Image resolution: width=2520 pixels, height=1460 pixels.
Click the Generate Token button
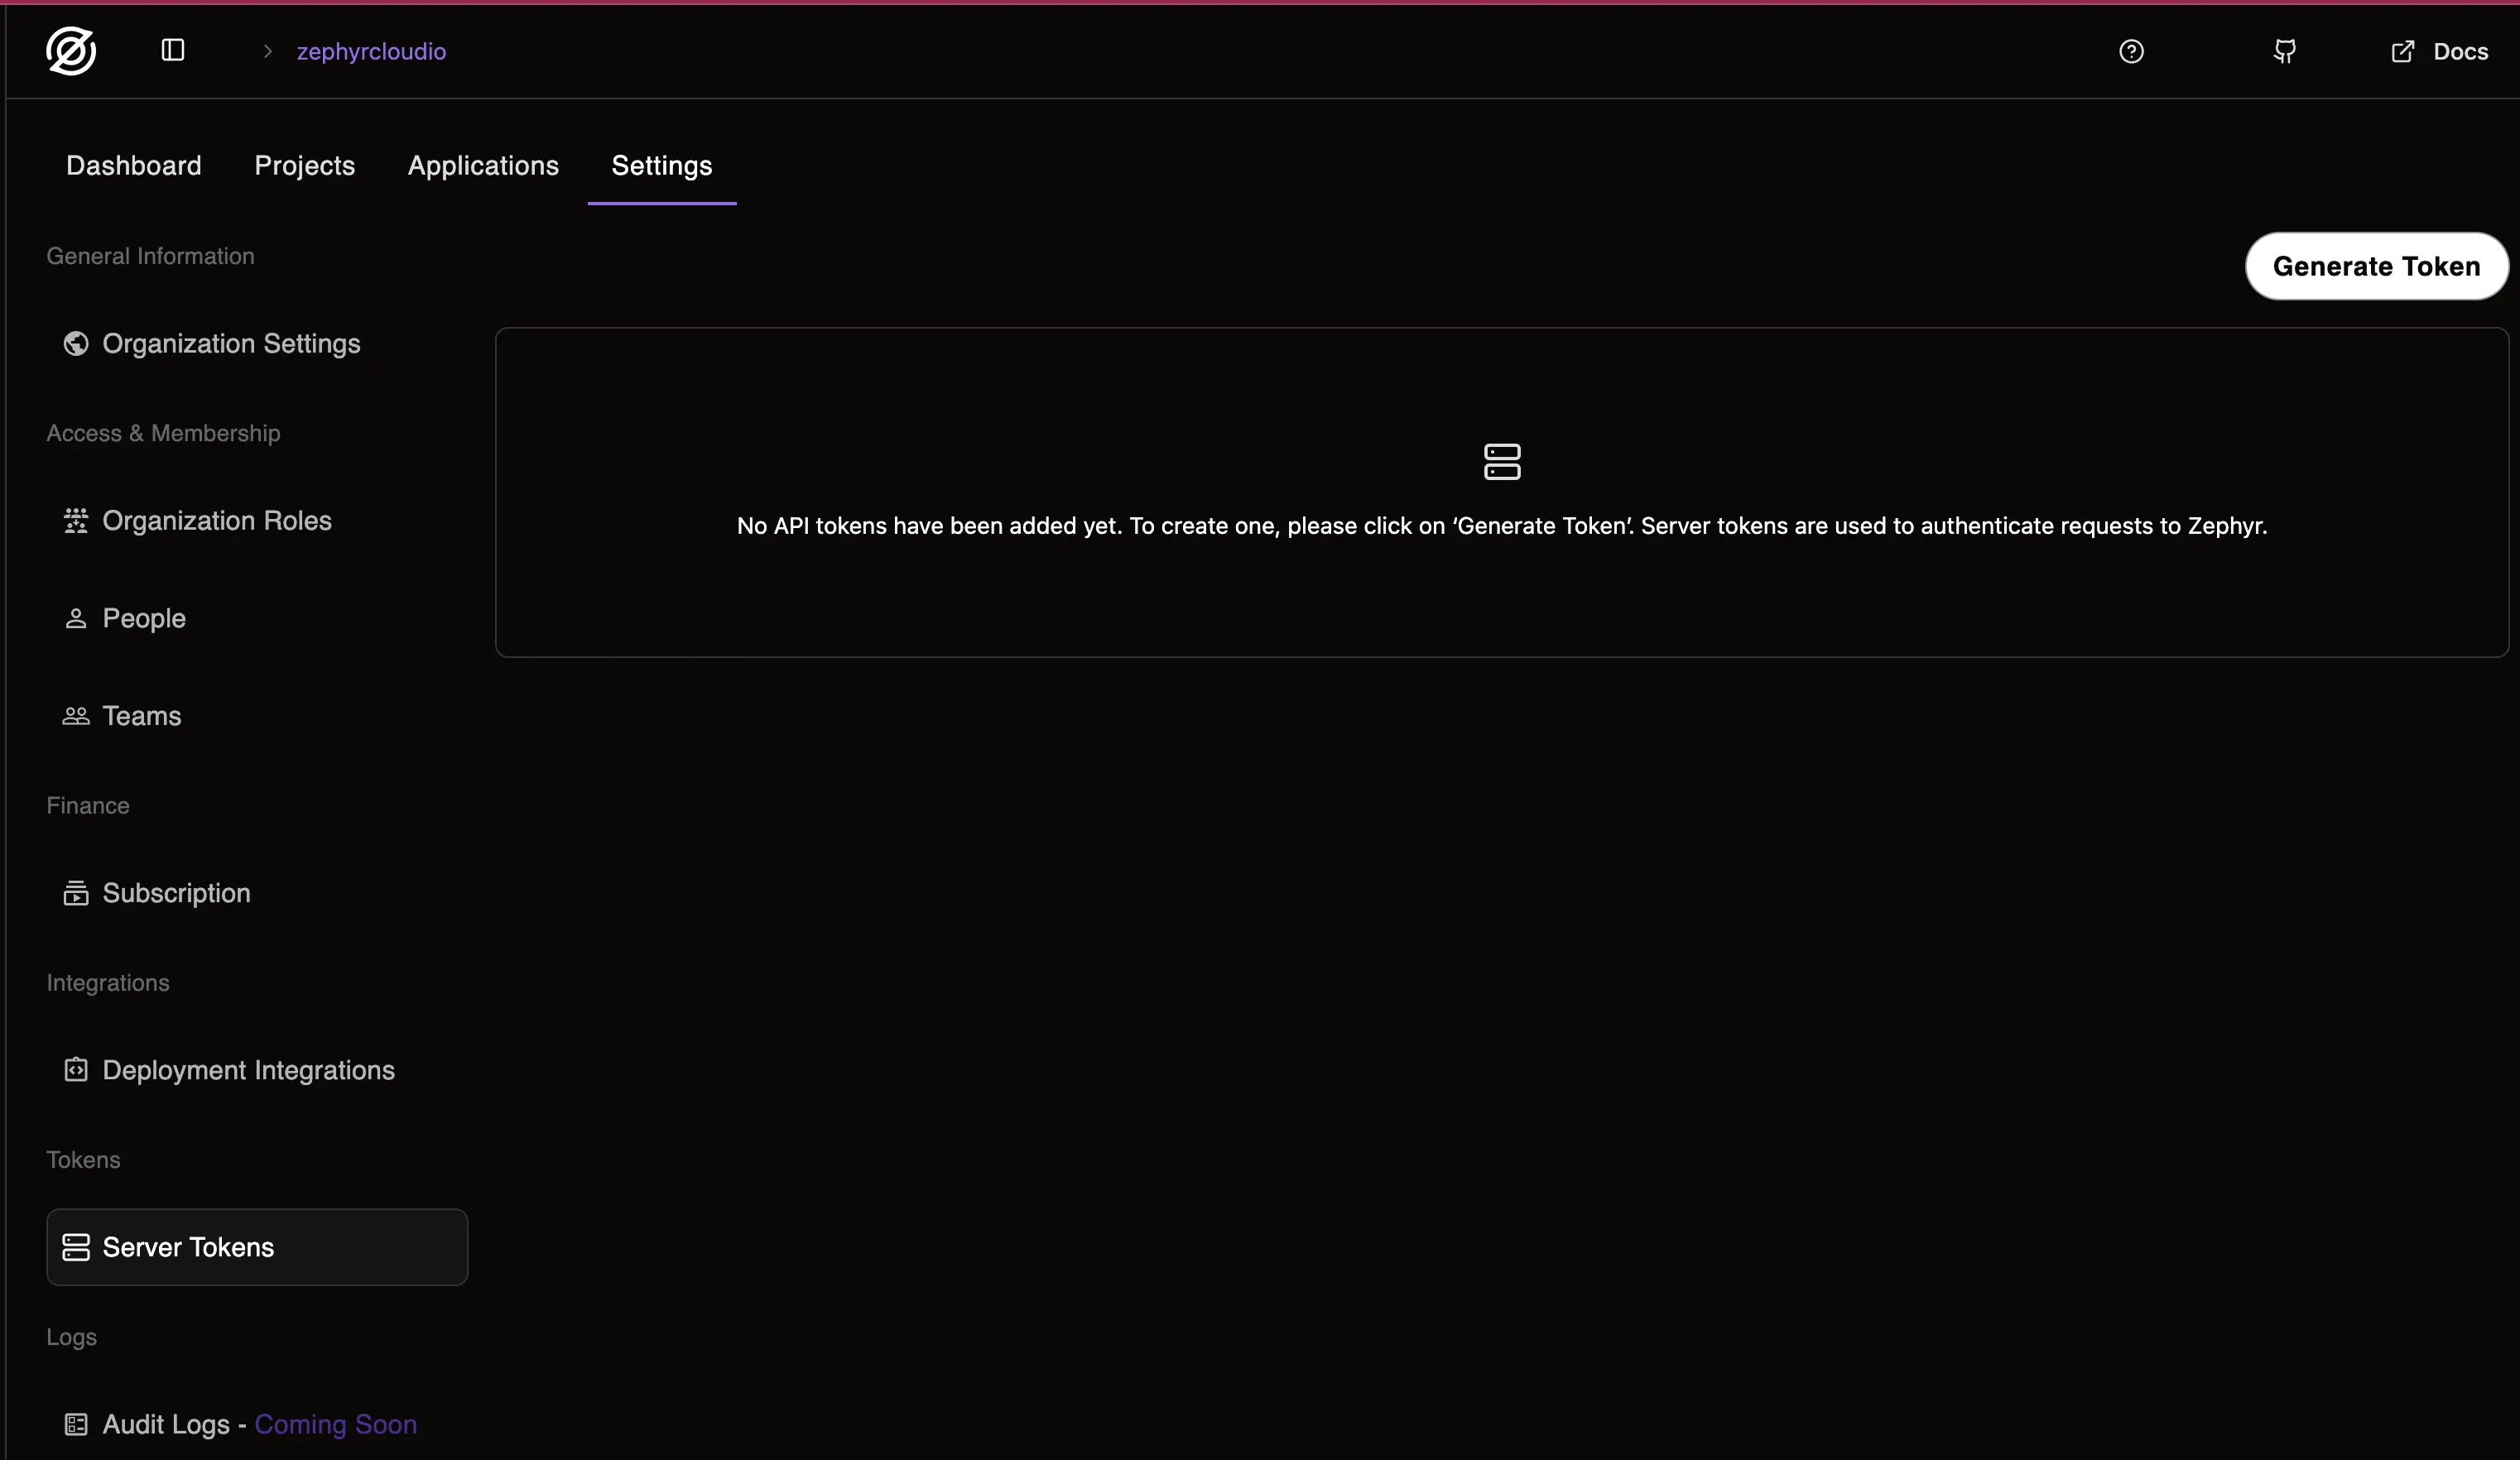click(x=2377, y=266)
